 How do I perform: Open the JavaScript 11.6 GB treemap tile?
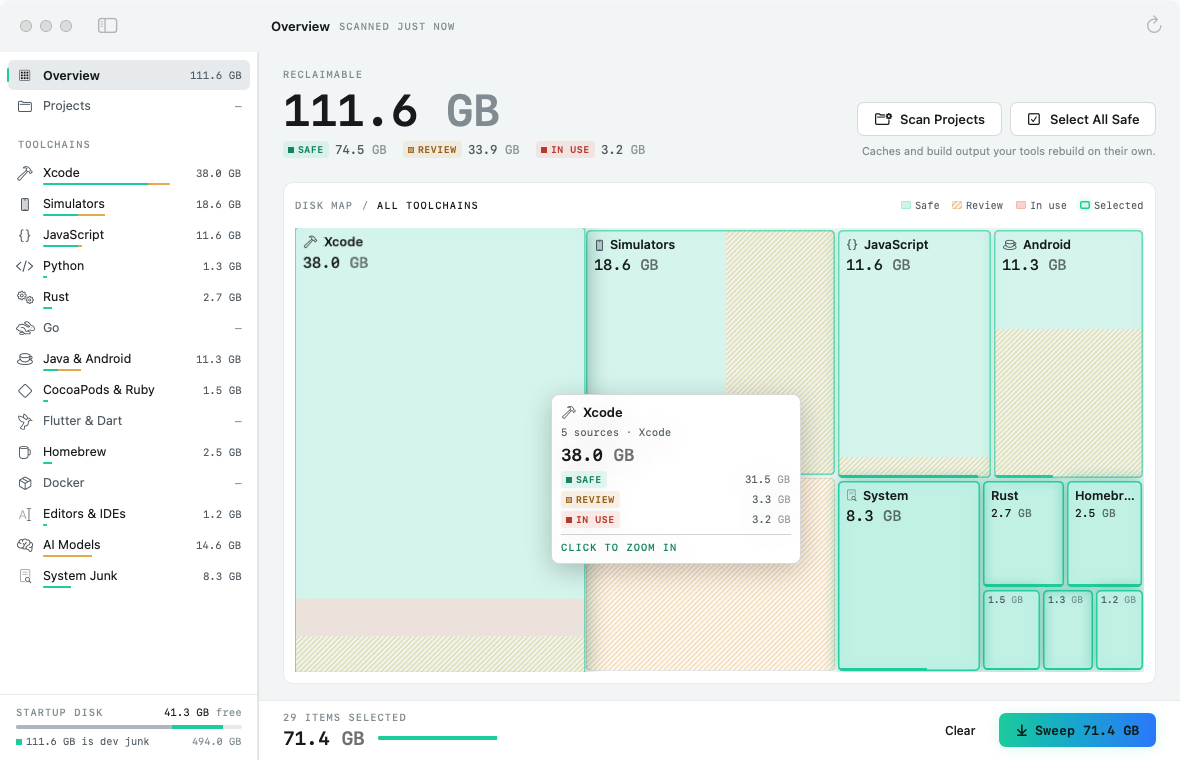[x=914, y=354]
